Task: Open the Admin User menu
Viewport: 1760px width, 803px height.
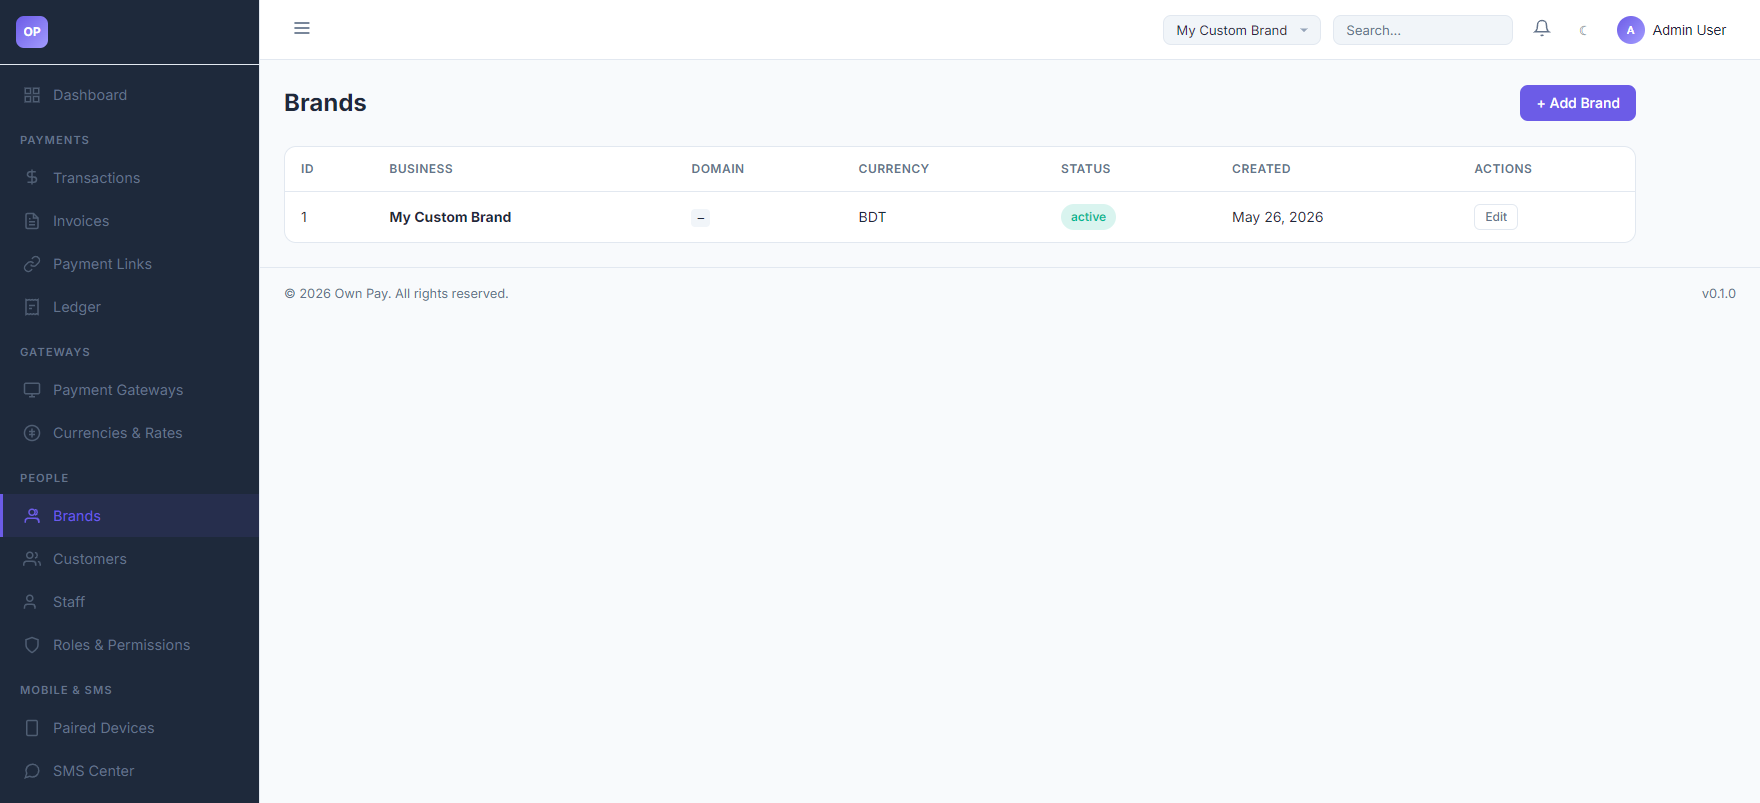Action: pos(1672,30)
